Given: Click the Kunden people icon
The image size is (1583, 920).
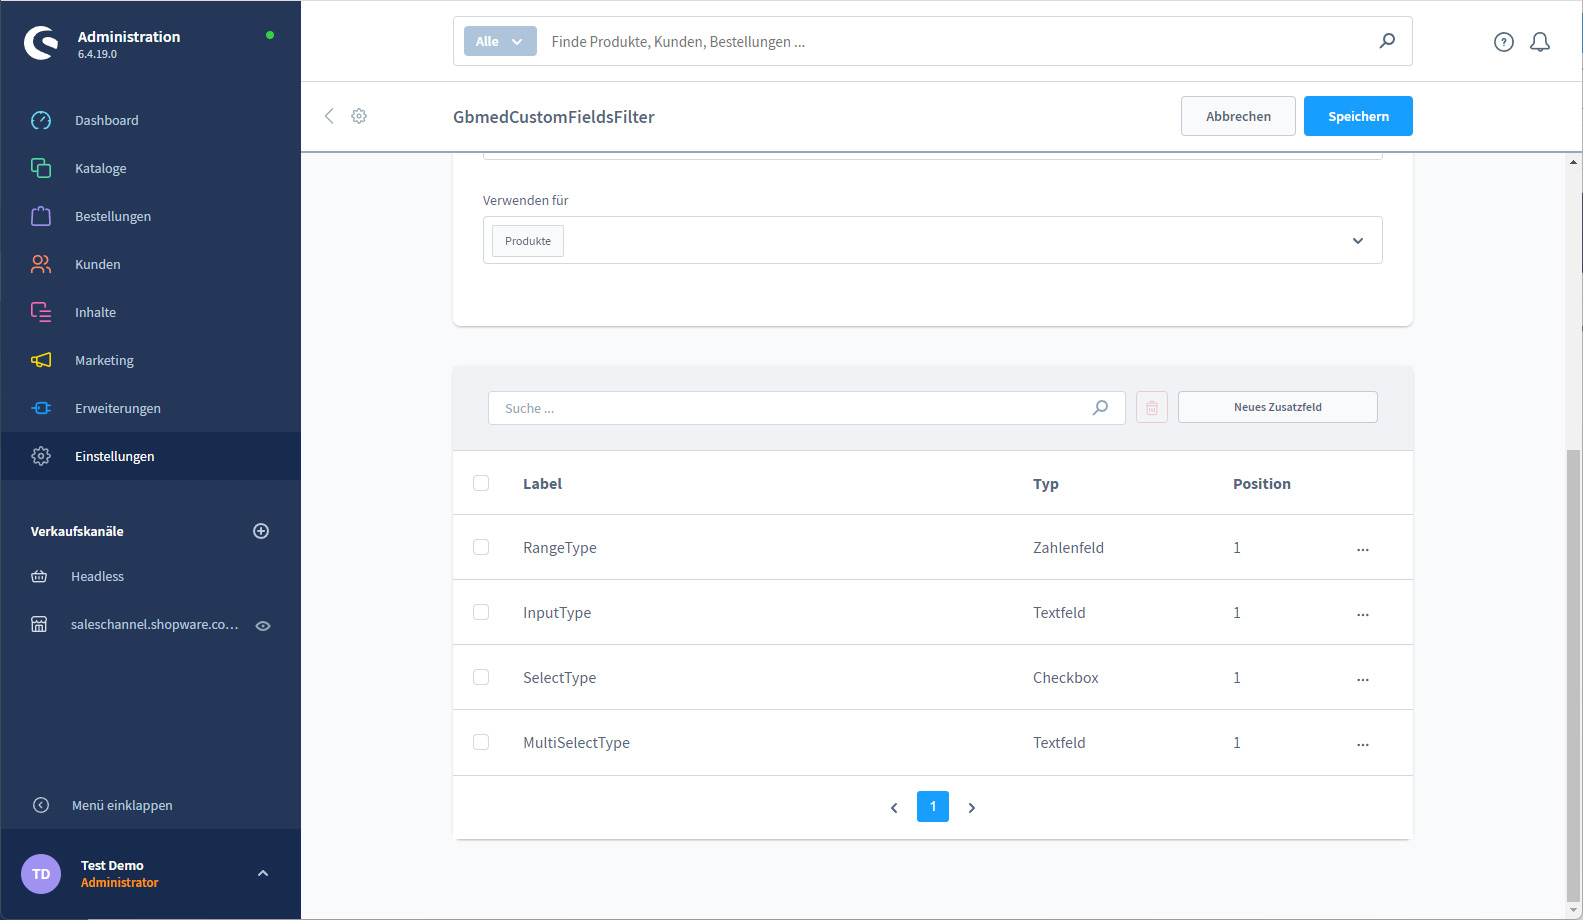Looking at the screenshot, I should (41, 264).
